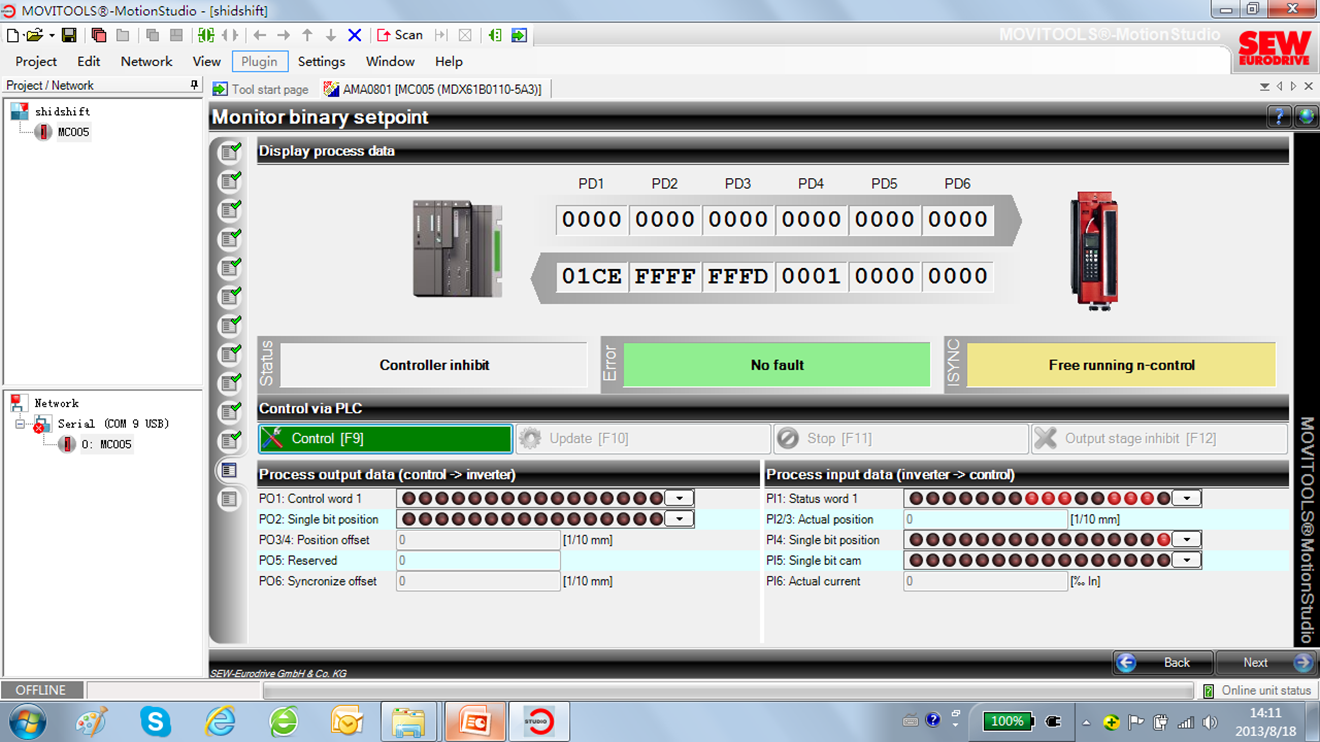Viewport: 1320px width, 742px height.
Task: Click the Save project toolbar icon
Action: pyautogui.click(x=69, y=35)
